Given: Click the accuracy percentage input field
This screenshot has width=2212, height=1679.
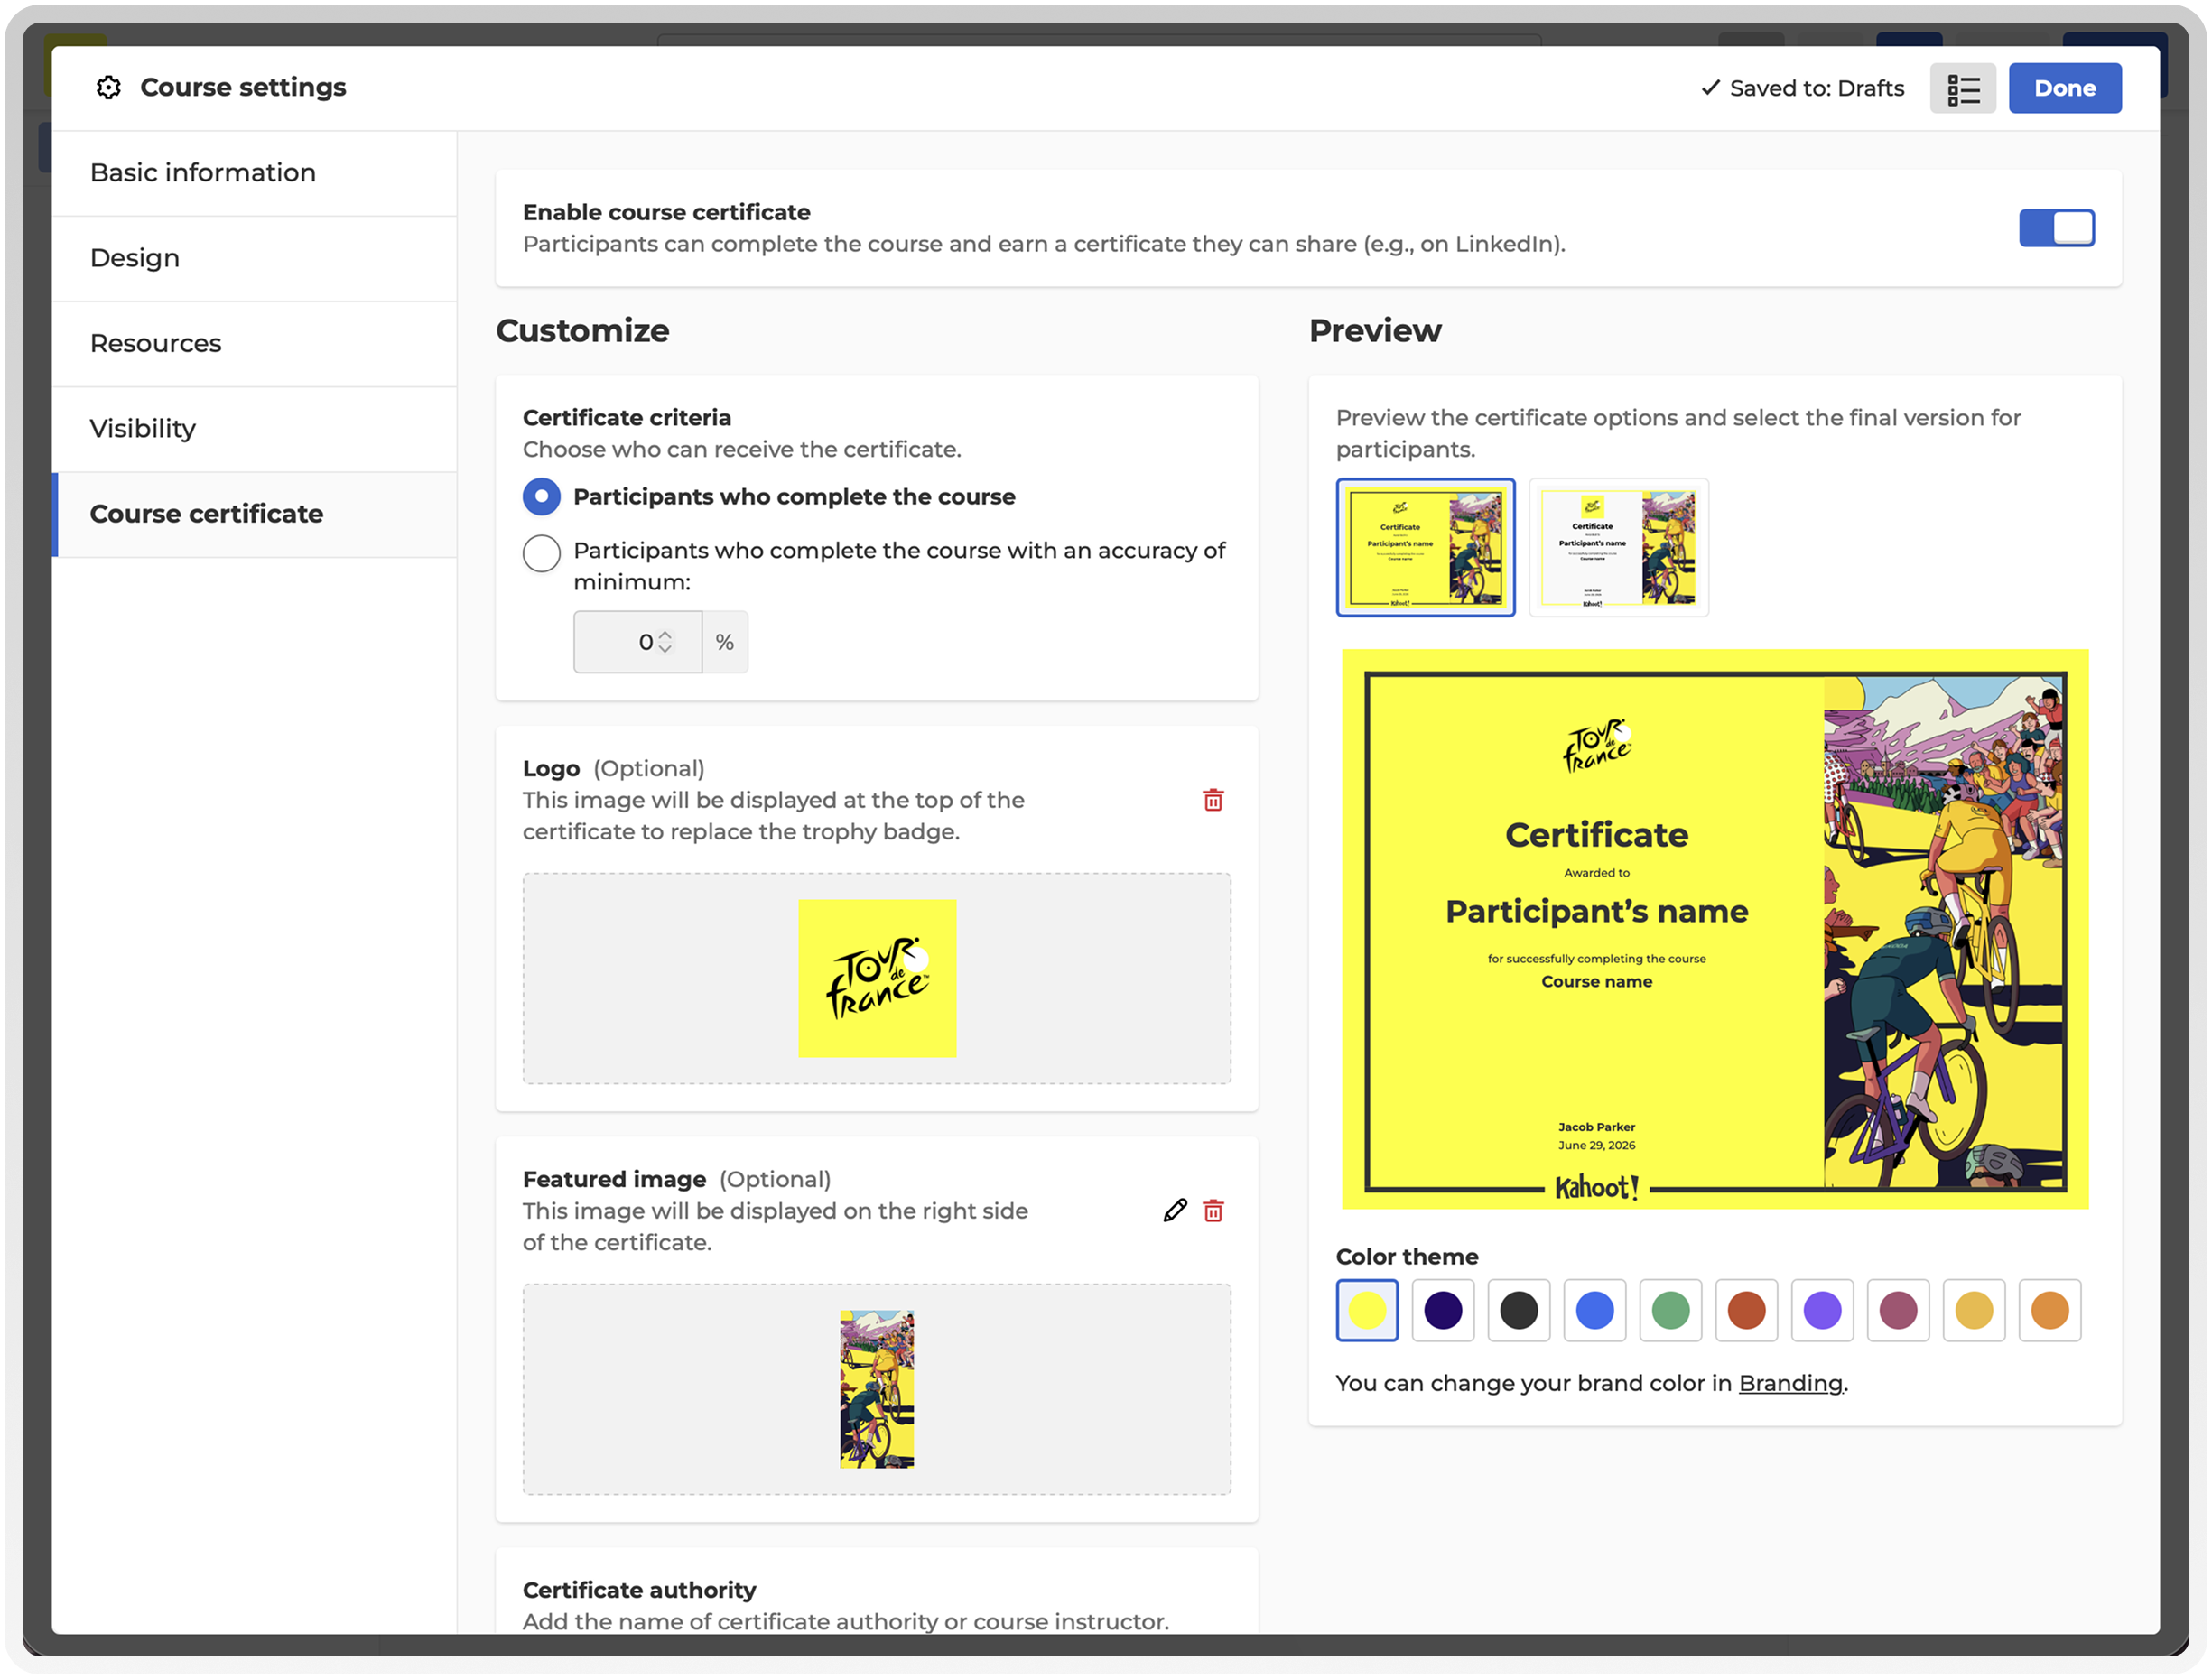Looking at the screenshot, I should (x=637, y=642).
